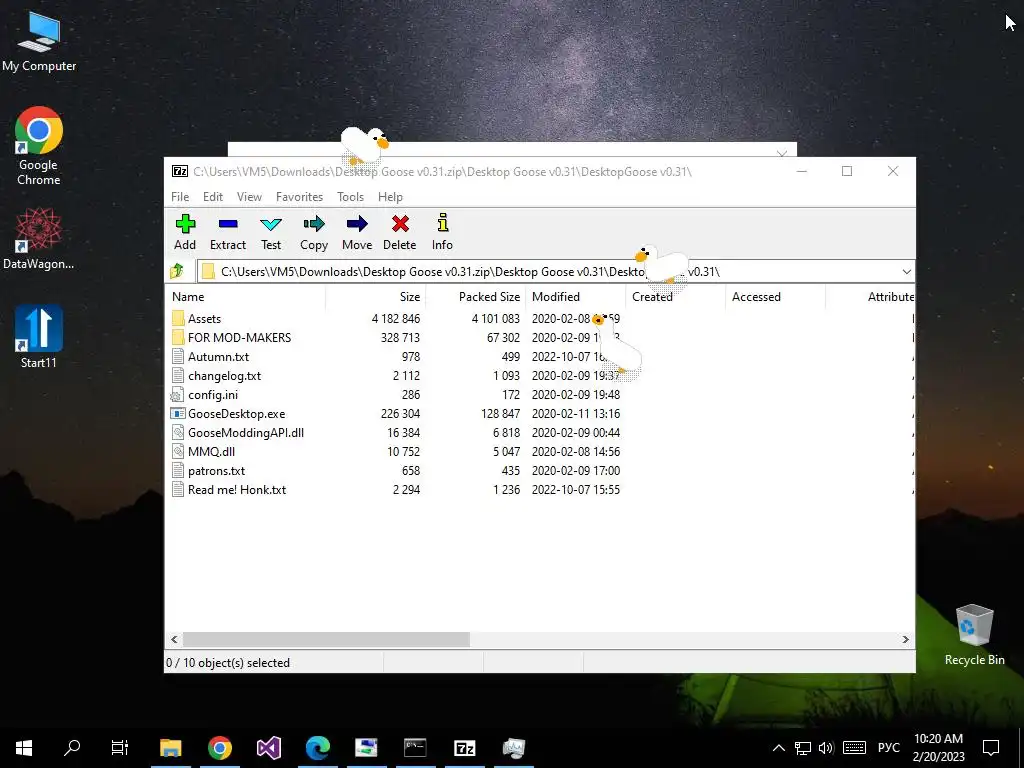This screenshot has height=768, width=1024.
Task: Sort by Accessed column header
Action: pos(776,296)
